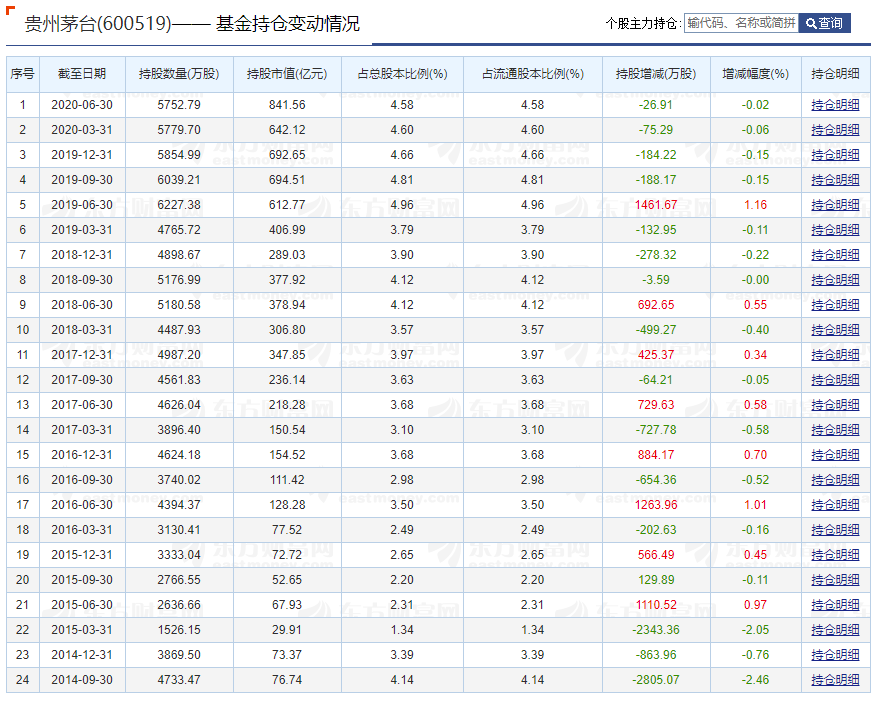Screen dimensions: 876x702
Task: Click the change percentage -2.46
Action: click(755, 680)
